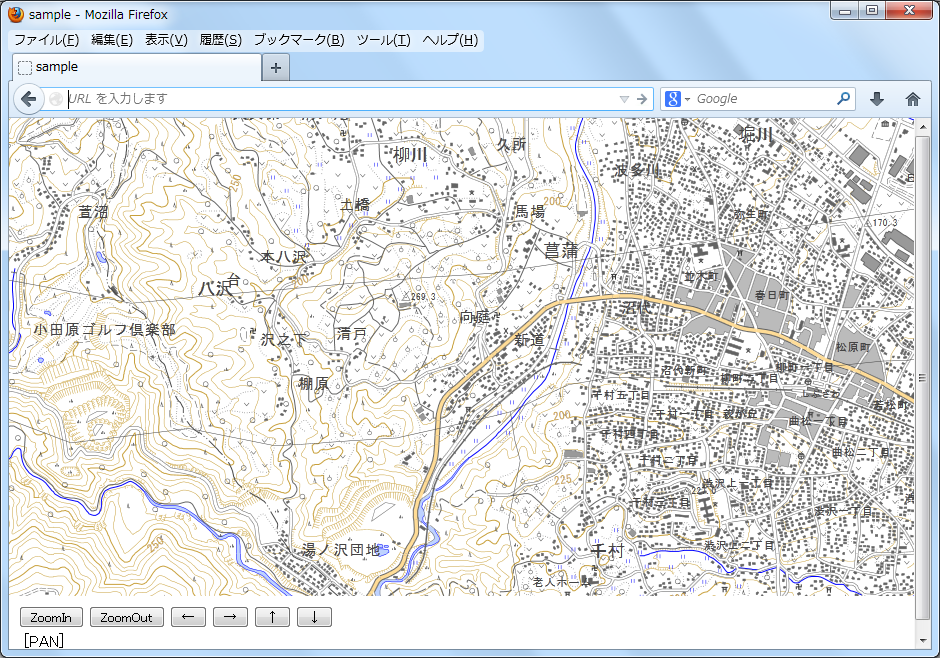Open the ファイル(F) menu

coord(46,40)
